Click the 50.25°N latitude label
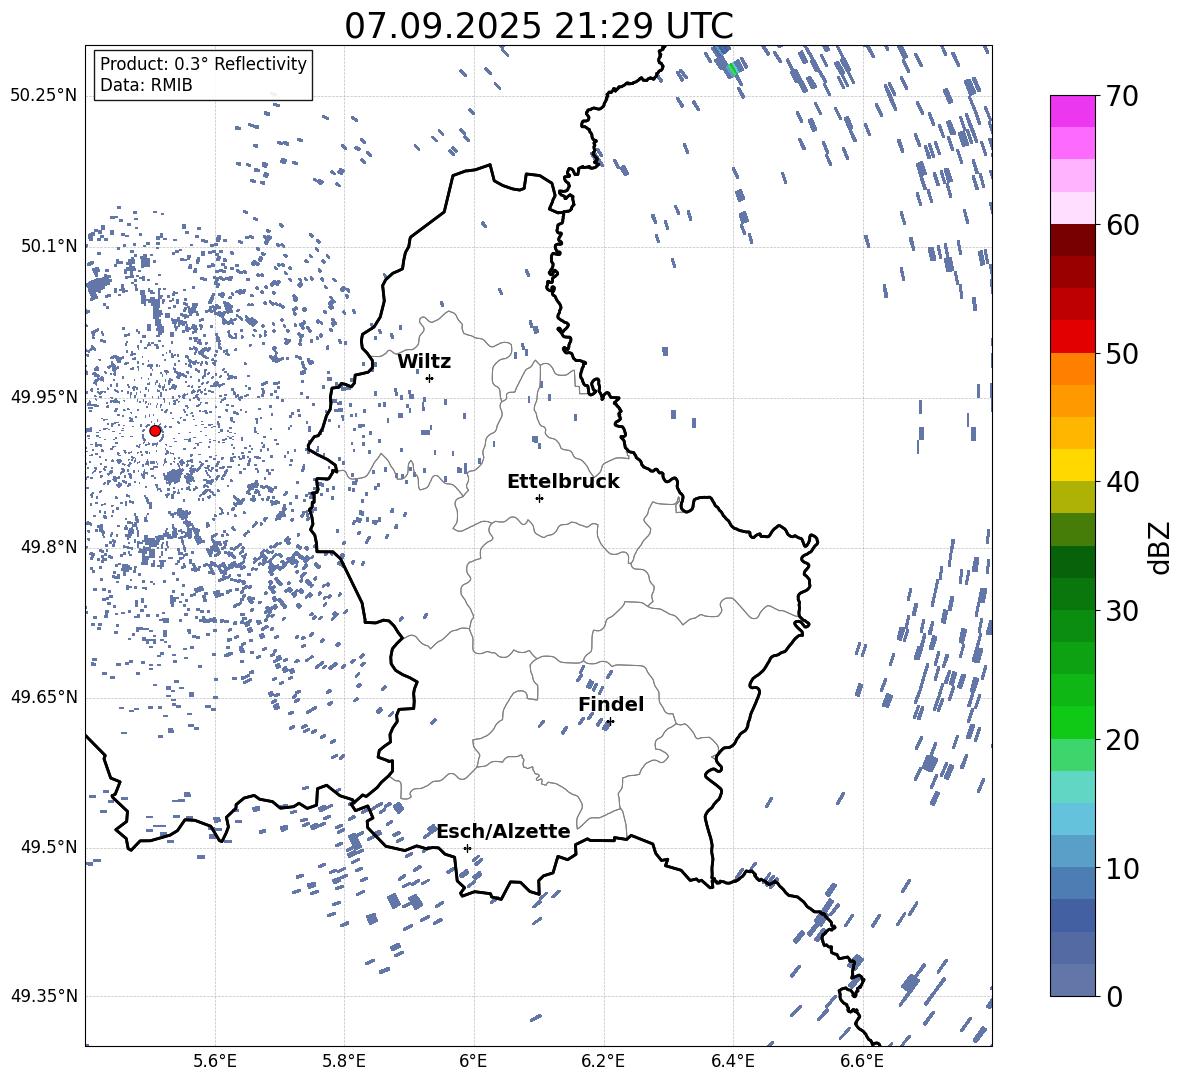 44,96
